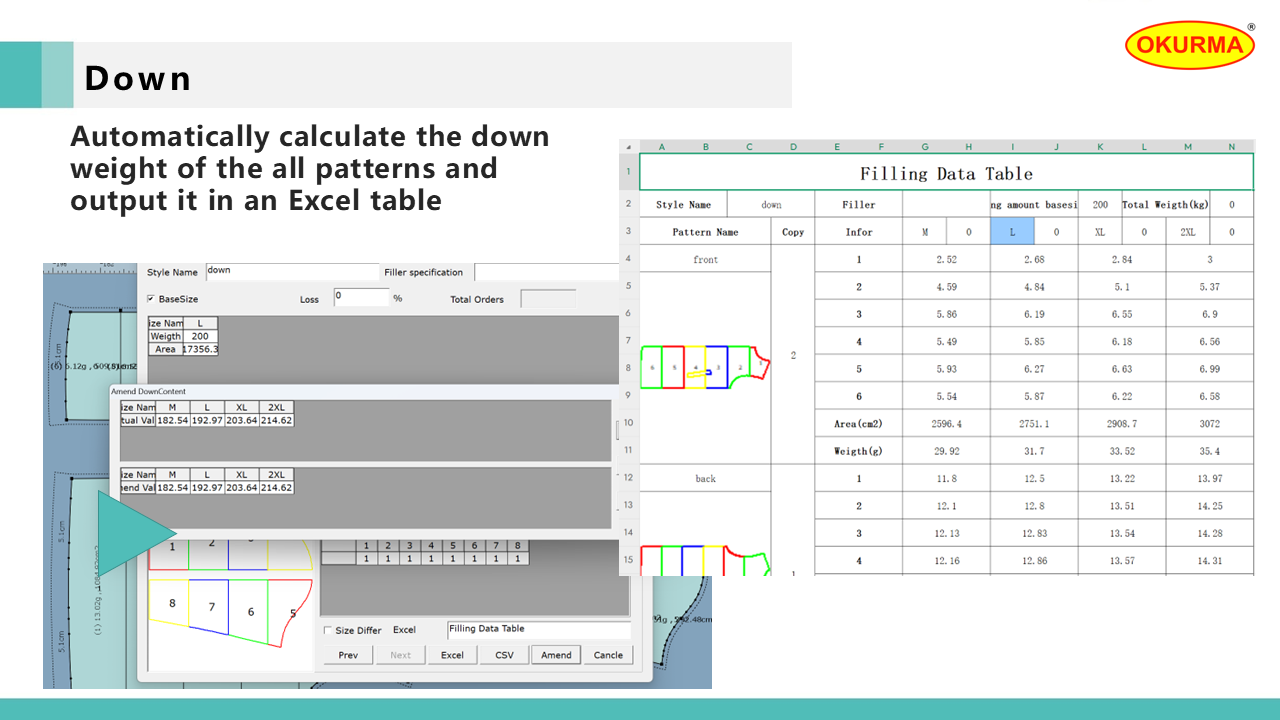Click the front pattern thumbnail in spreadsheet

[x=706, y=367]
